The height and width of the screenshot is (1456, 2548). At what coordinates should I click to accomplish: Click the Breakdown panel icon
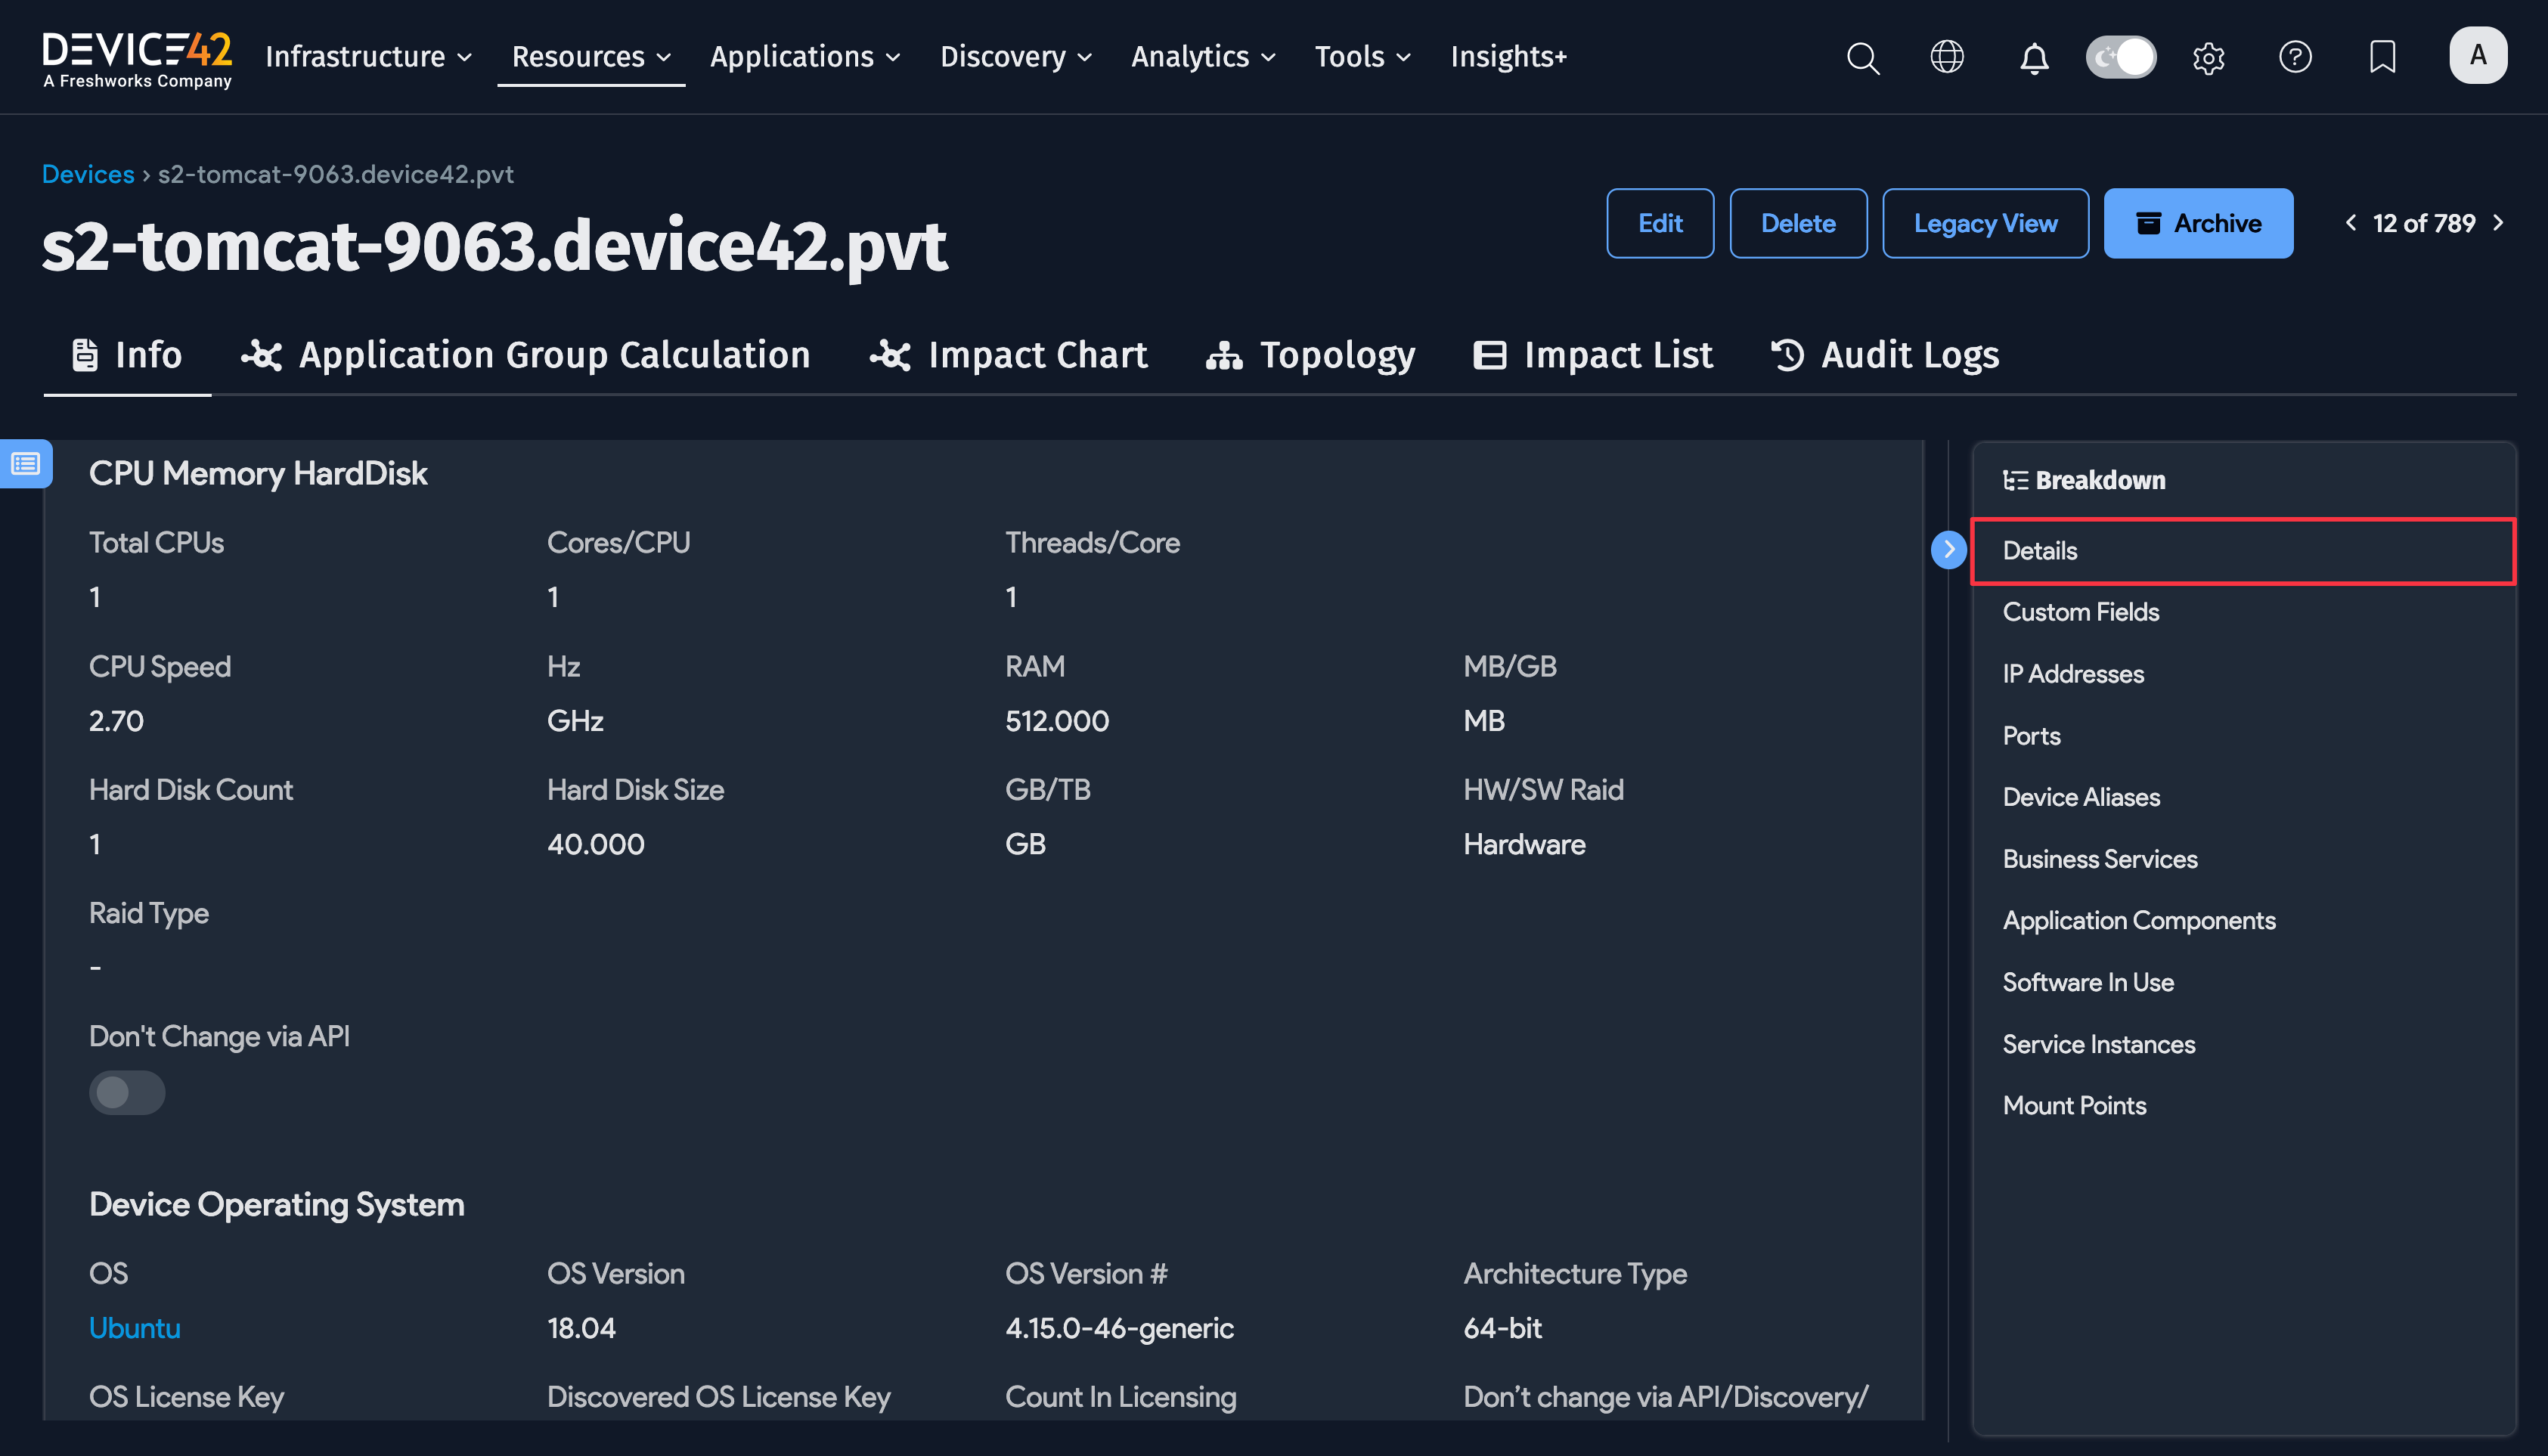coord(2016,479)
